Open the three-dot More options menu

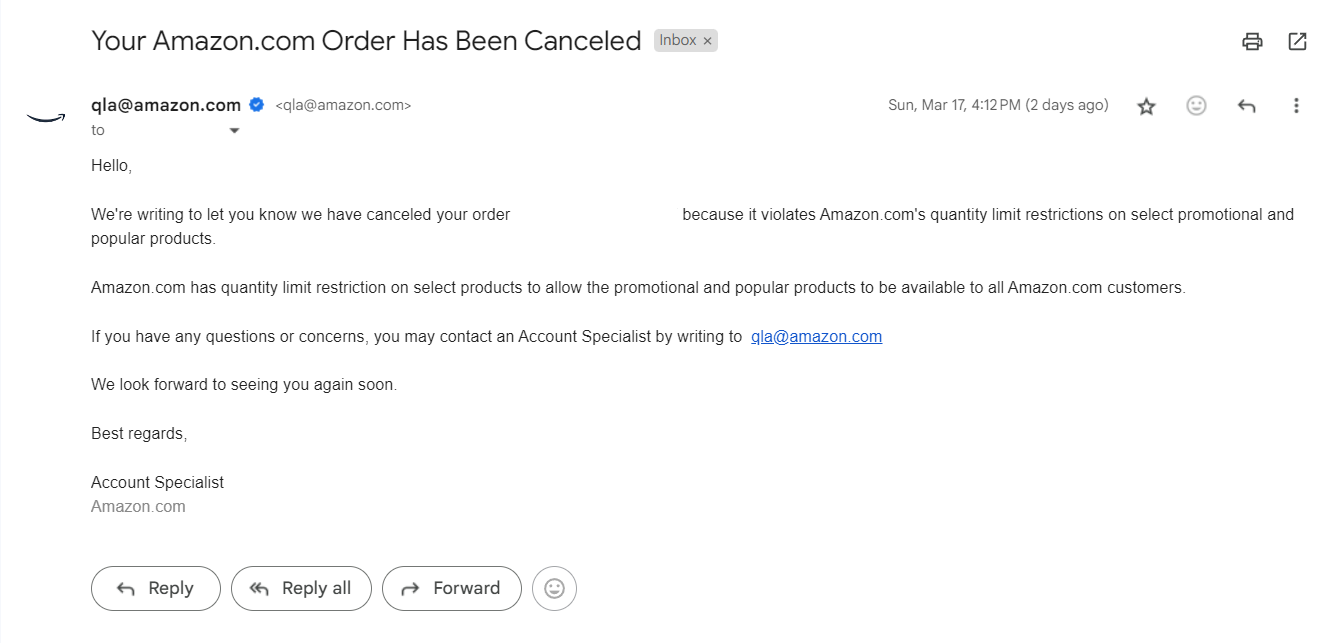point(1296,106)
